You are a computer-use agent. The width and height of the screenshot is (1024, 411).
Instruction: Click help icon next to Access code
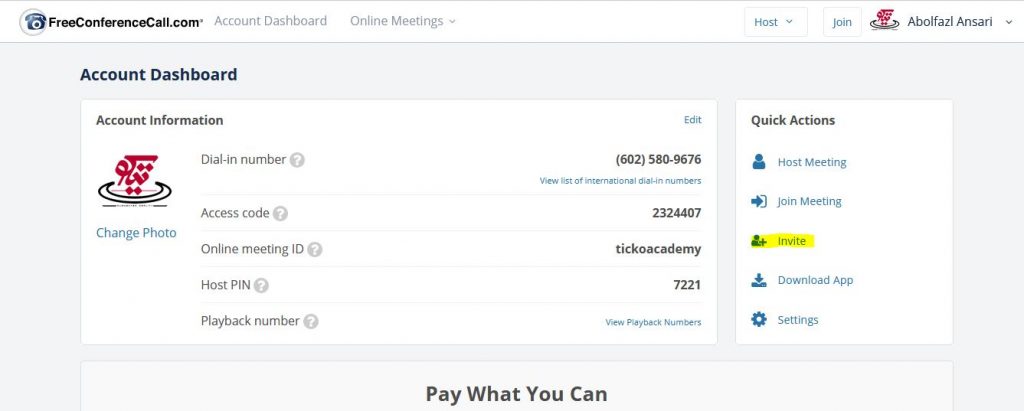click(280, 214)
